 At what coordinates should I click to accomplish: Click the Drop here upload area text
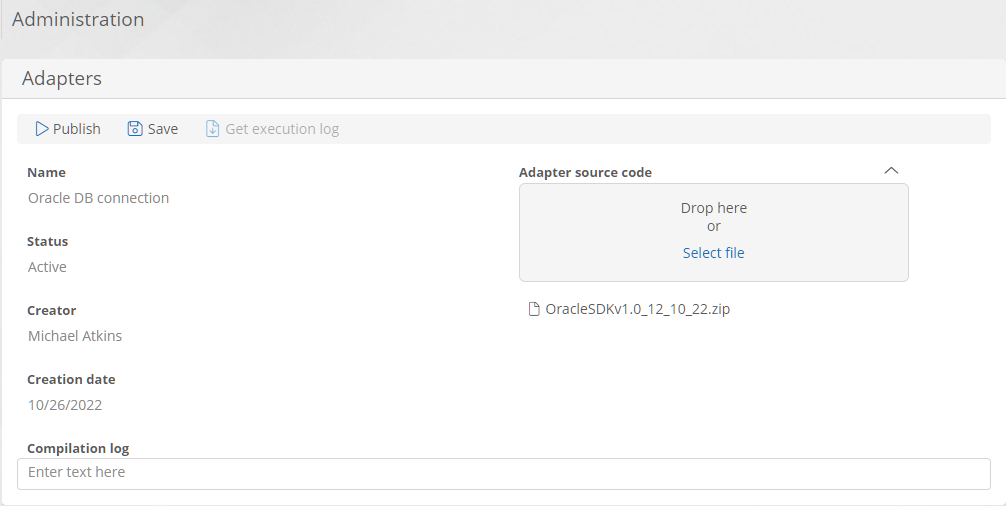point(713,208)
